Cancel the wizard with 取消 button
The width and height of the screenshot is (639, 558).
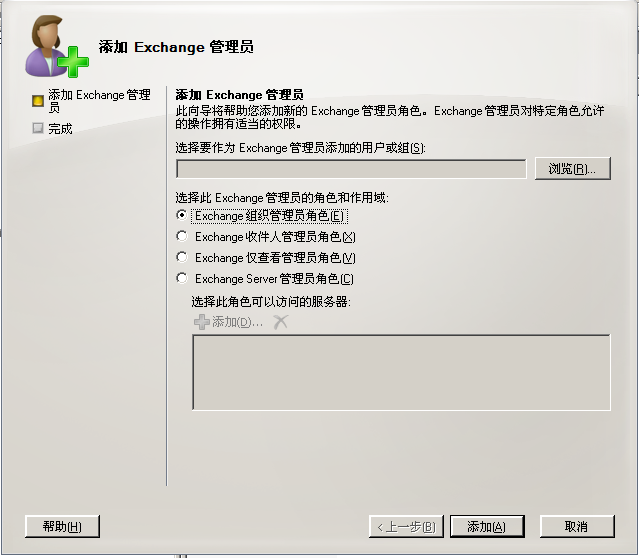[x=577, y=526]
